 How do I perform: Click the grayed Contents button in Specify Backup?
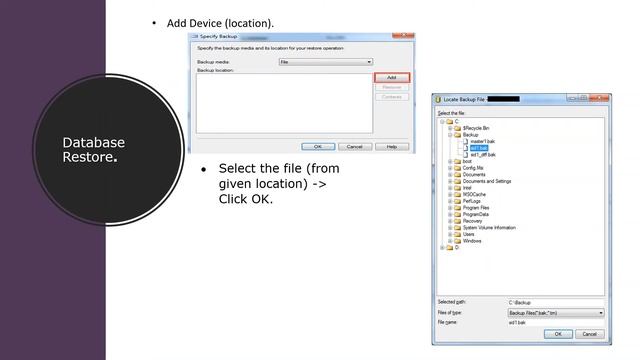pos(392,97)
